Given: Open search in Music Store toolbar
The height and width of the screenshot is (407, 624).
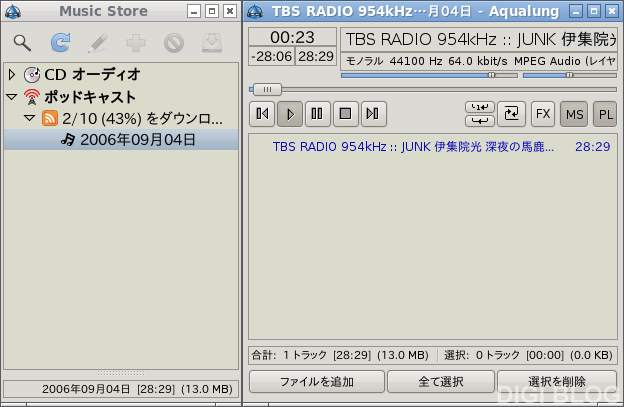Looking at the screenshot, I should 22,43.
